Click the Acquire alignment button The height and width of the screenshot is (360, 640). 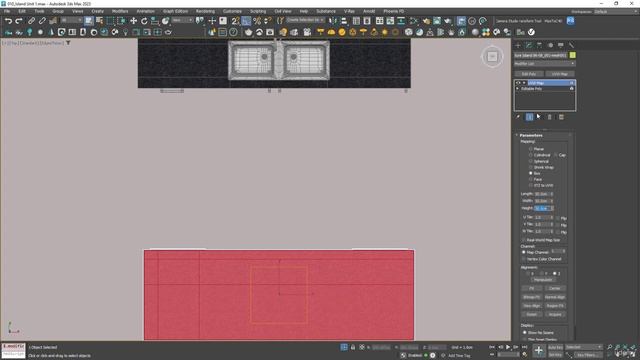click(555, 314)
